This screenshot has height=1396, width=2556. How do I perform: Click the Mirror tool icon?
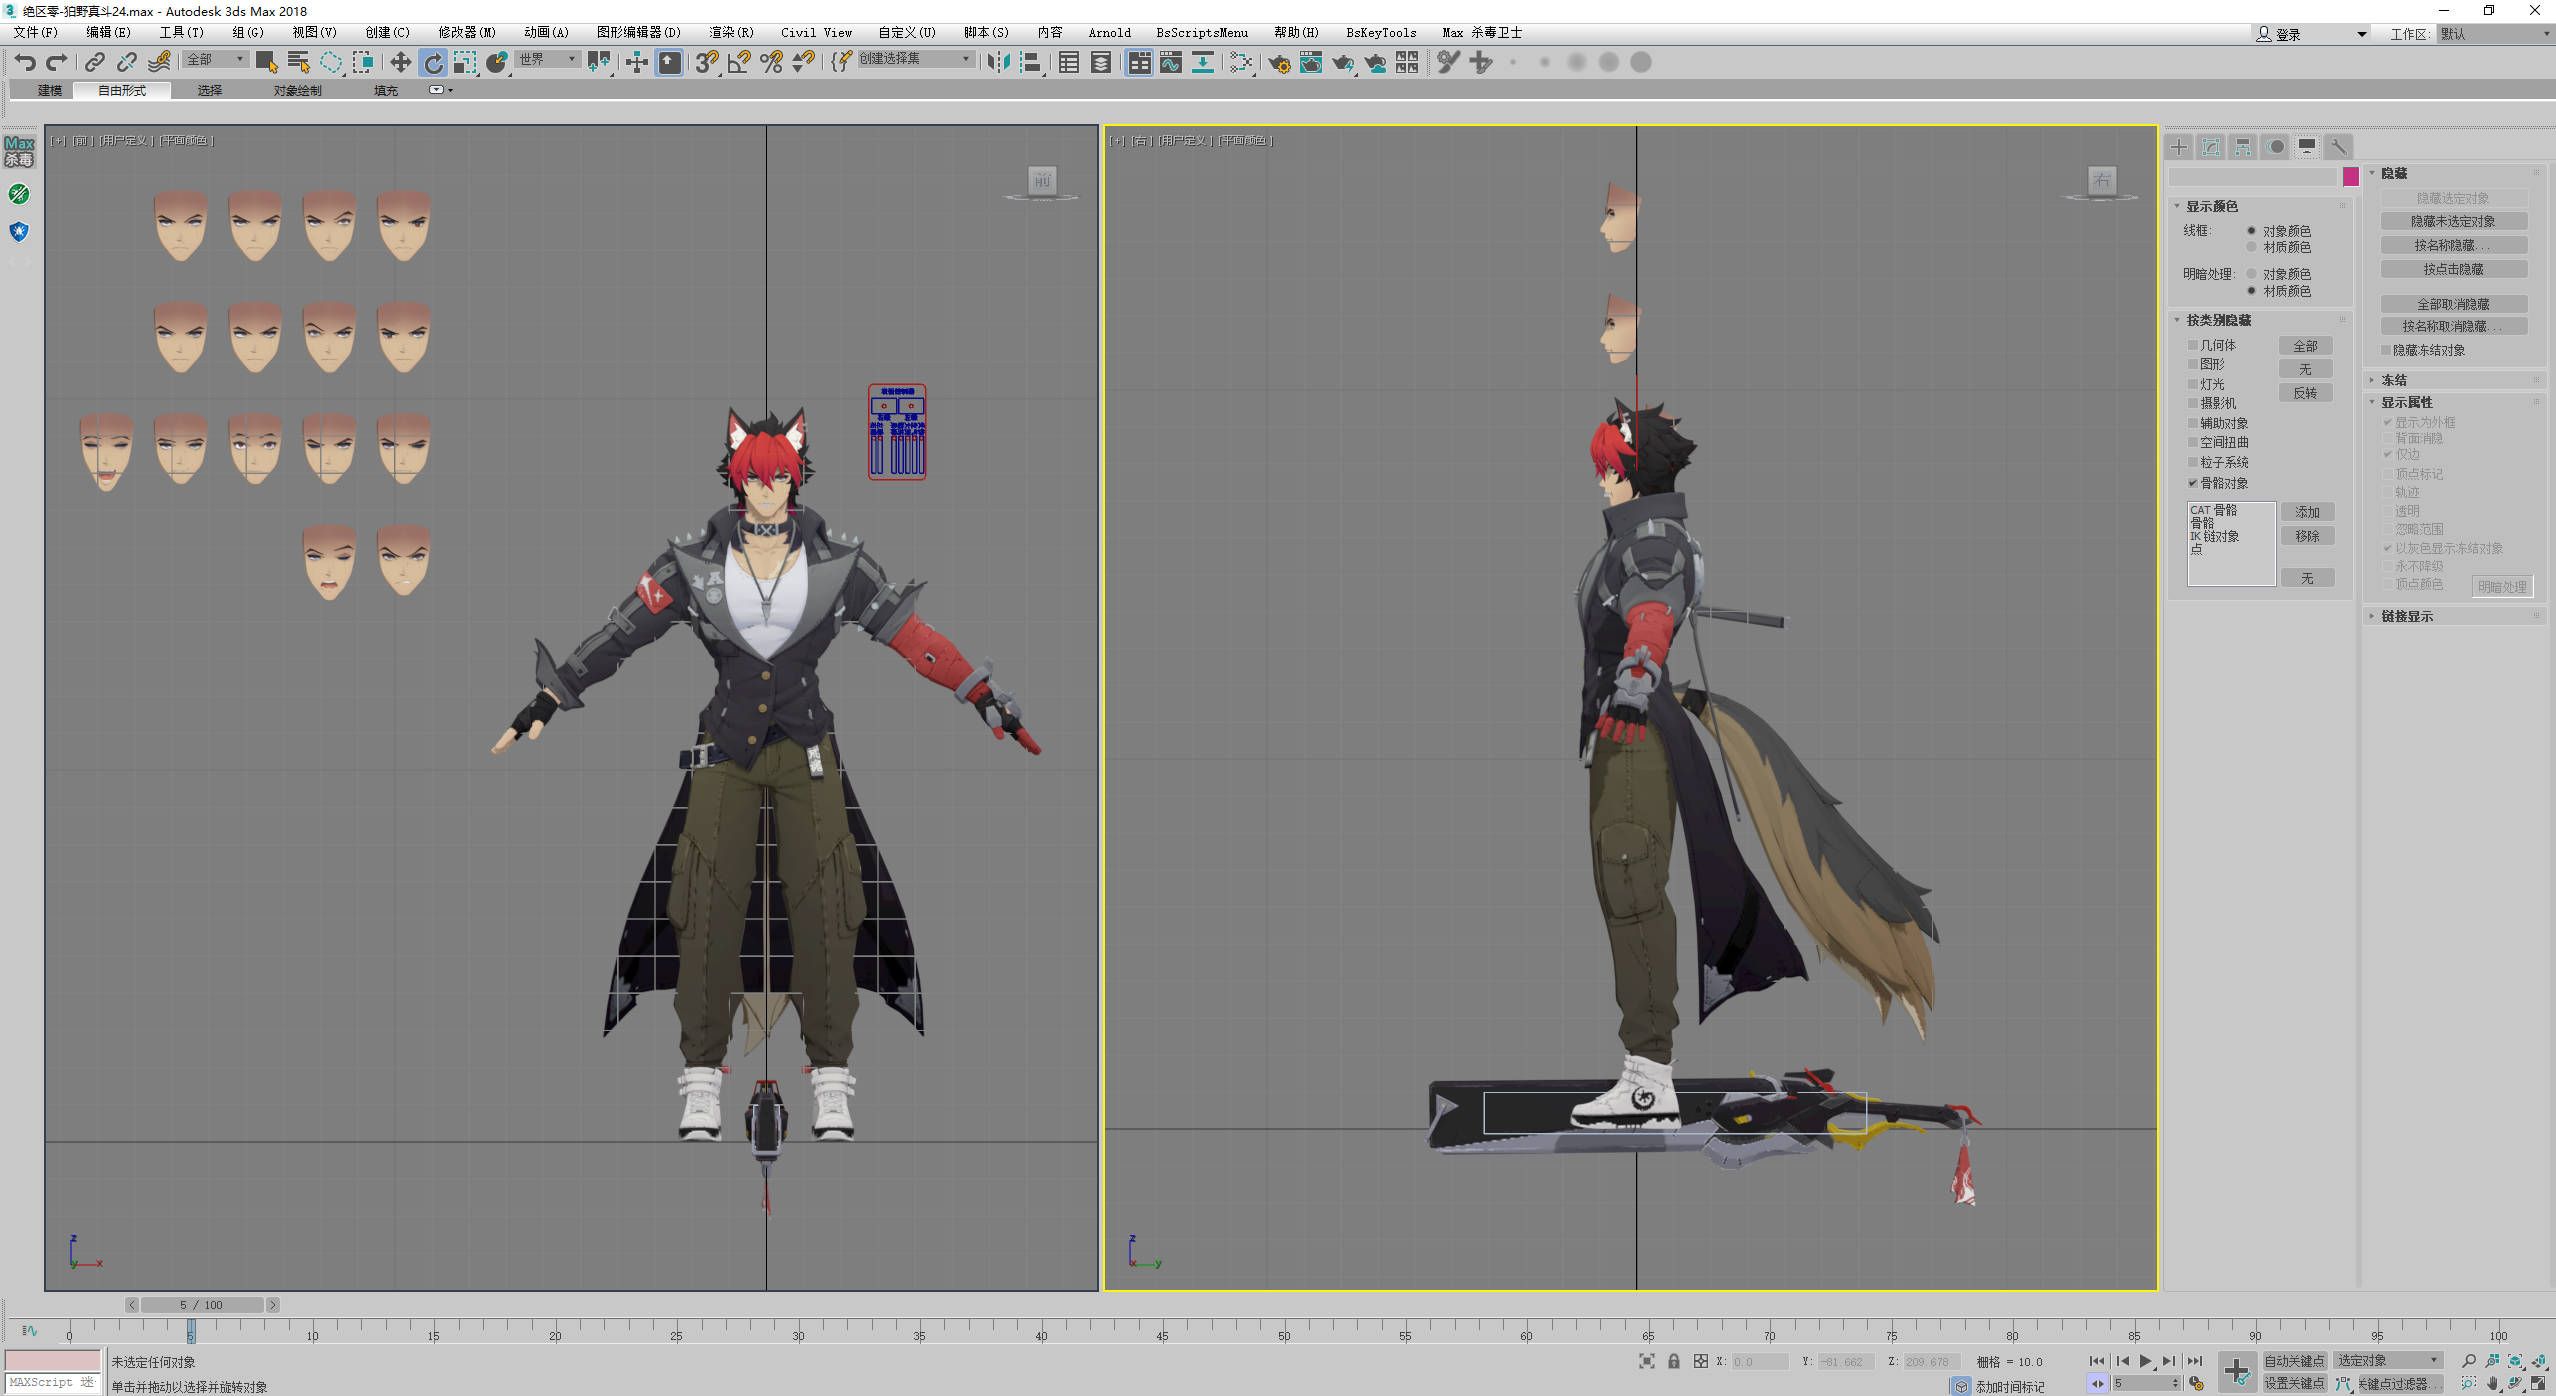997,62
